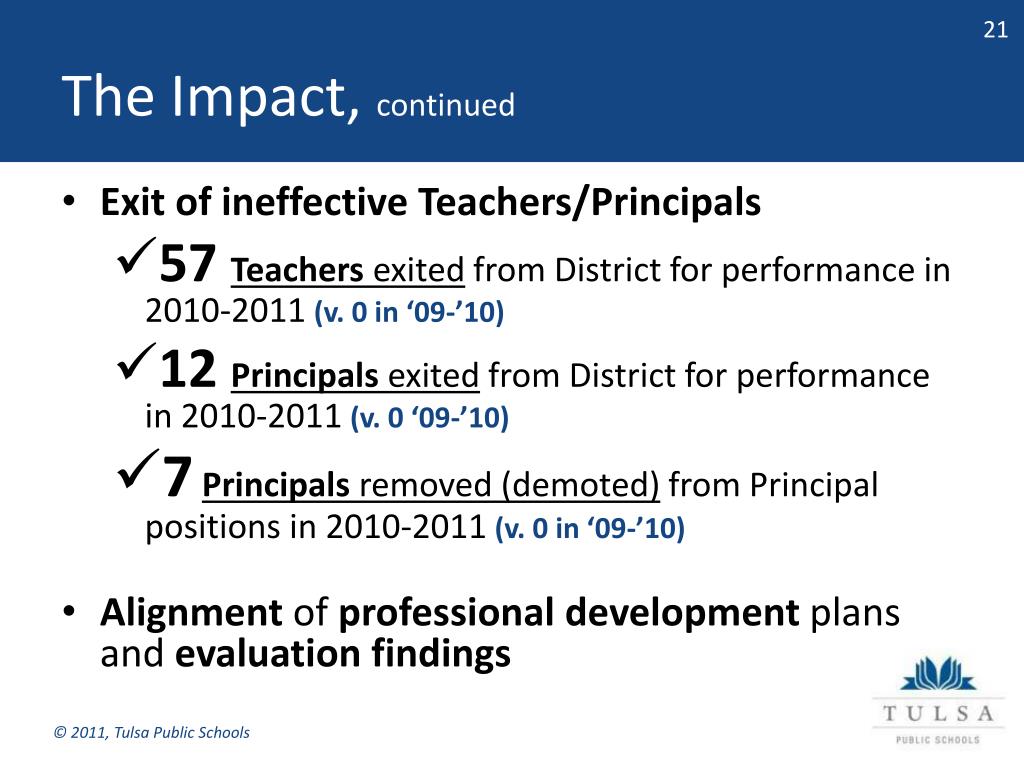The width and height of the screenshot is (1024, 768).
Task: Click the large number 12
Action: pos(187,369)
